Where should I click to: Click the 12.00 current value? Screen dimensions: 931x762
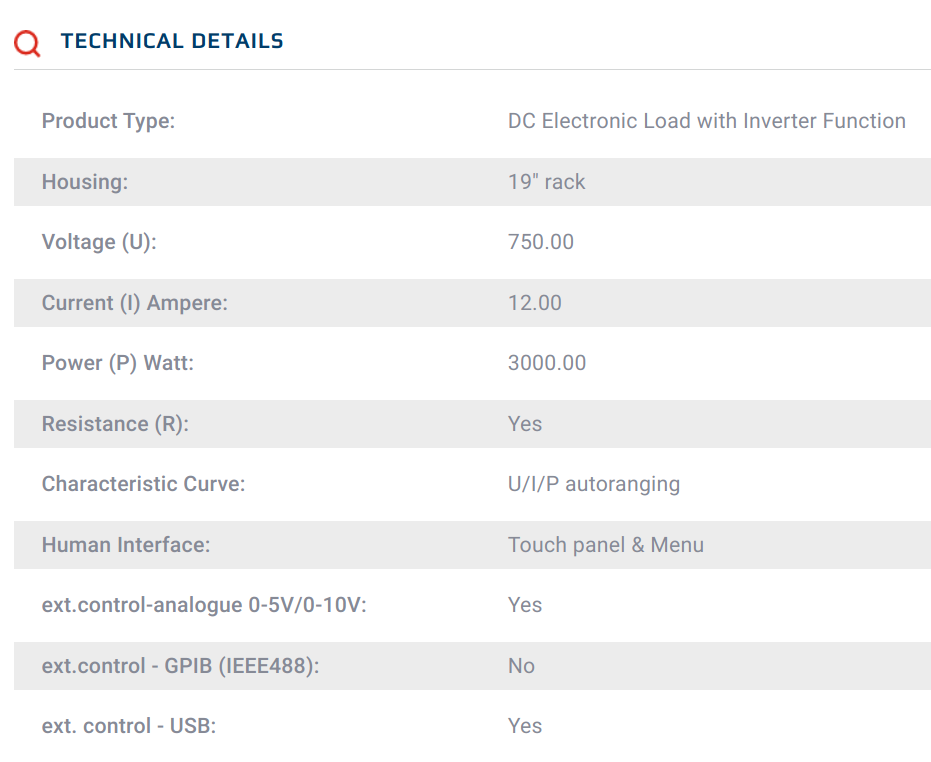[x=534, y=303]
